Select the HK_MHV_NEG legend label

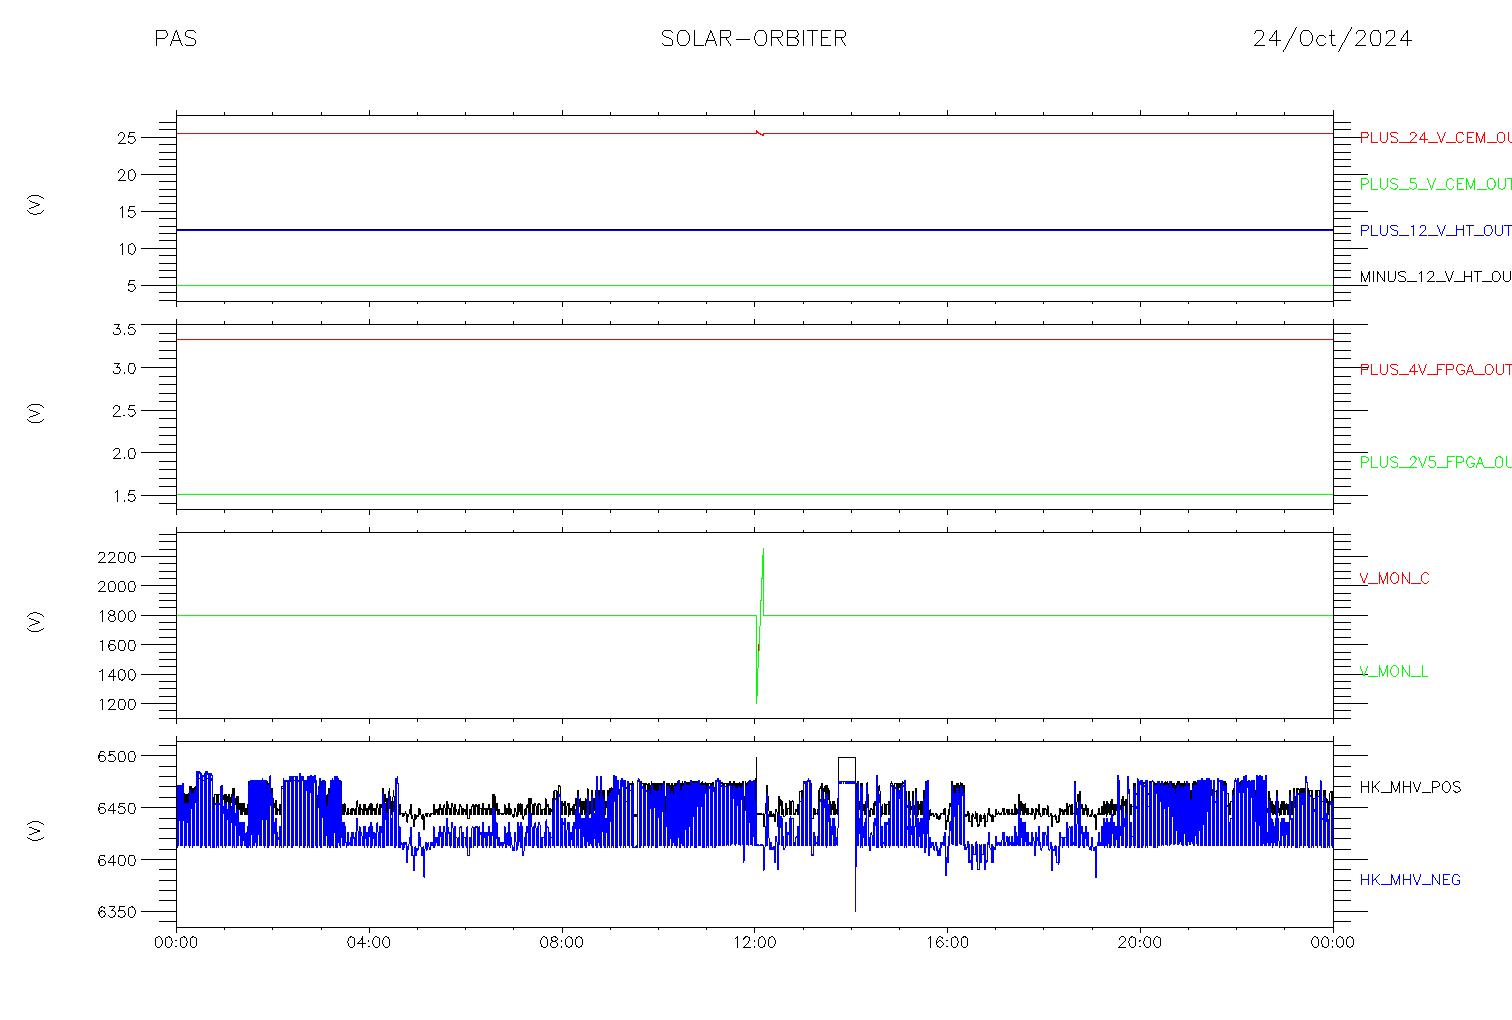[1410, 880]
